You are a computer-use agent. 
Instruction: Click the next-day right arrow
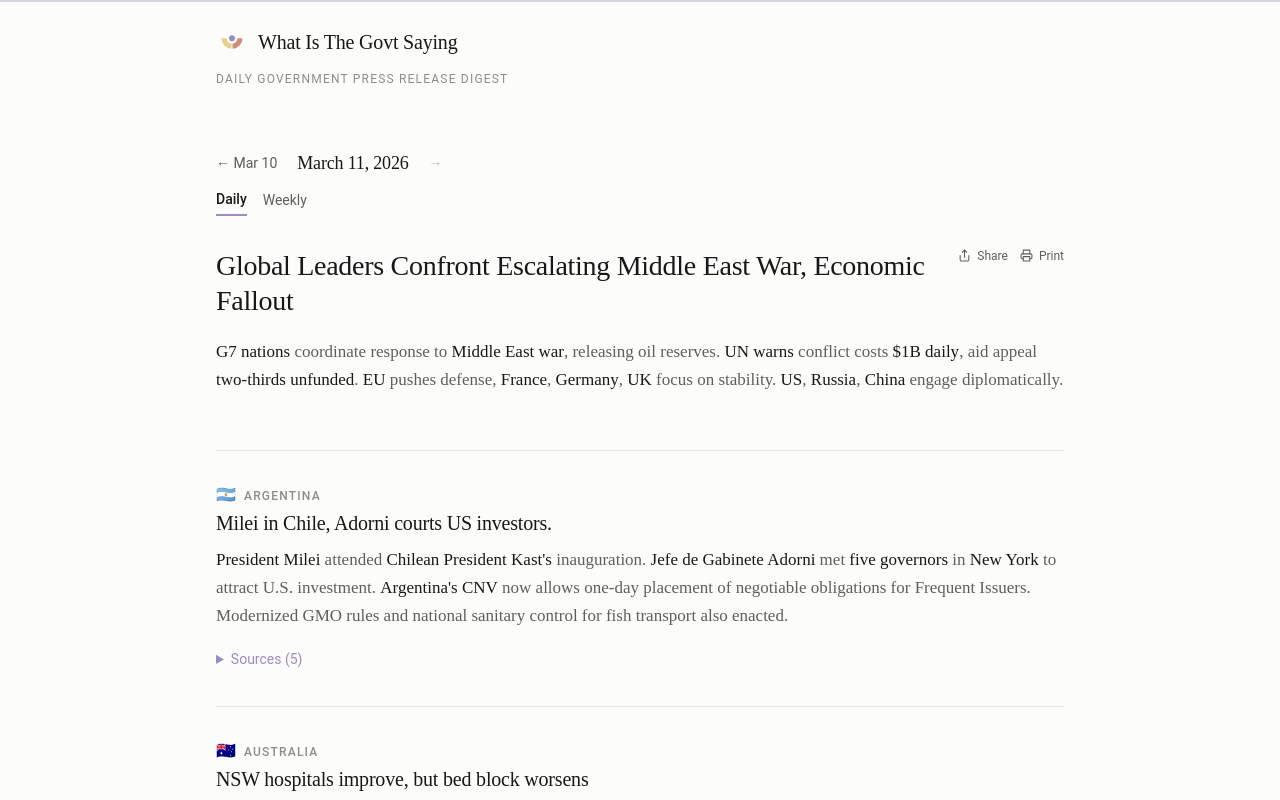click(435, 163)
